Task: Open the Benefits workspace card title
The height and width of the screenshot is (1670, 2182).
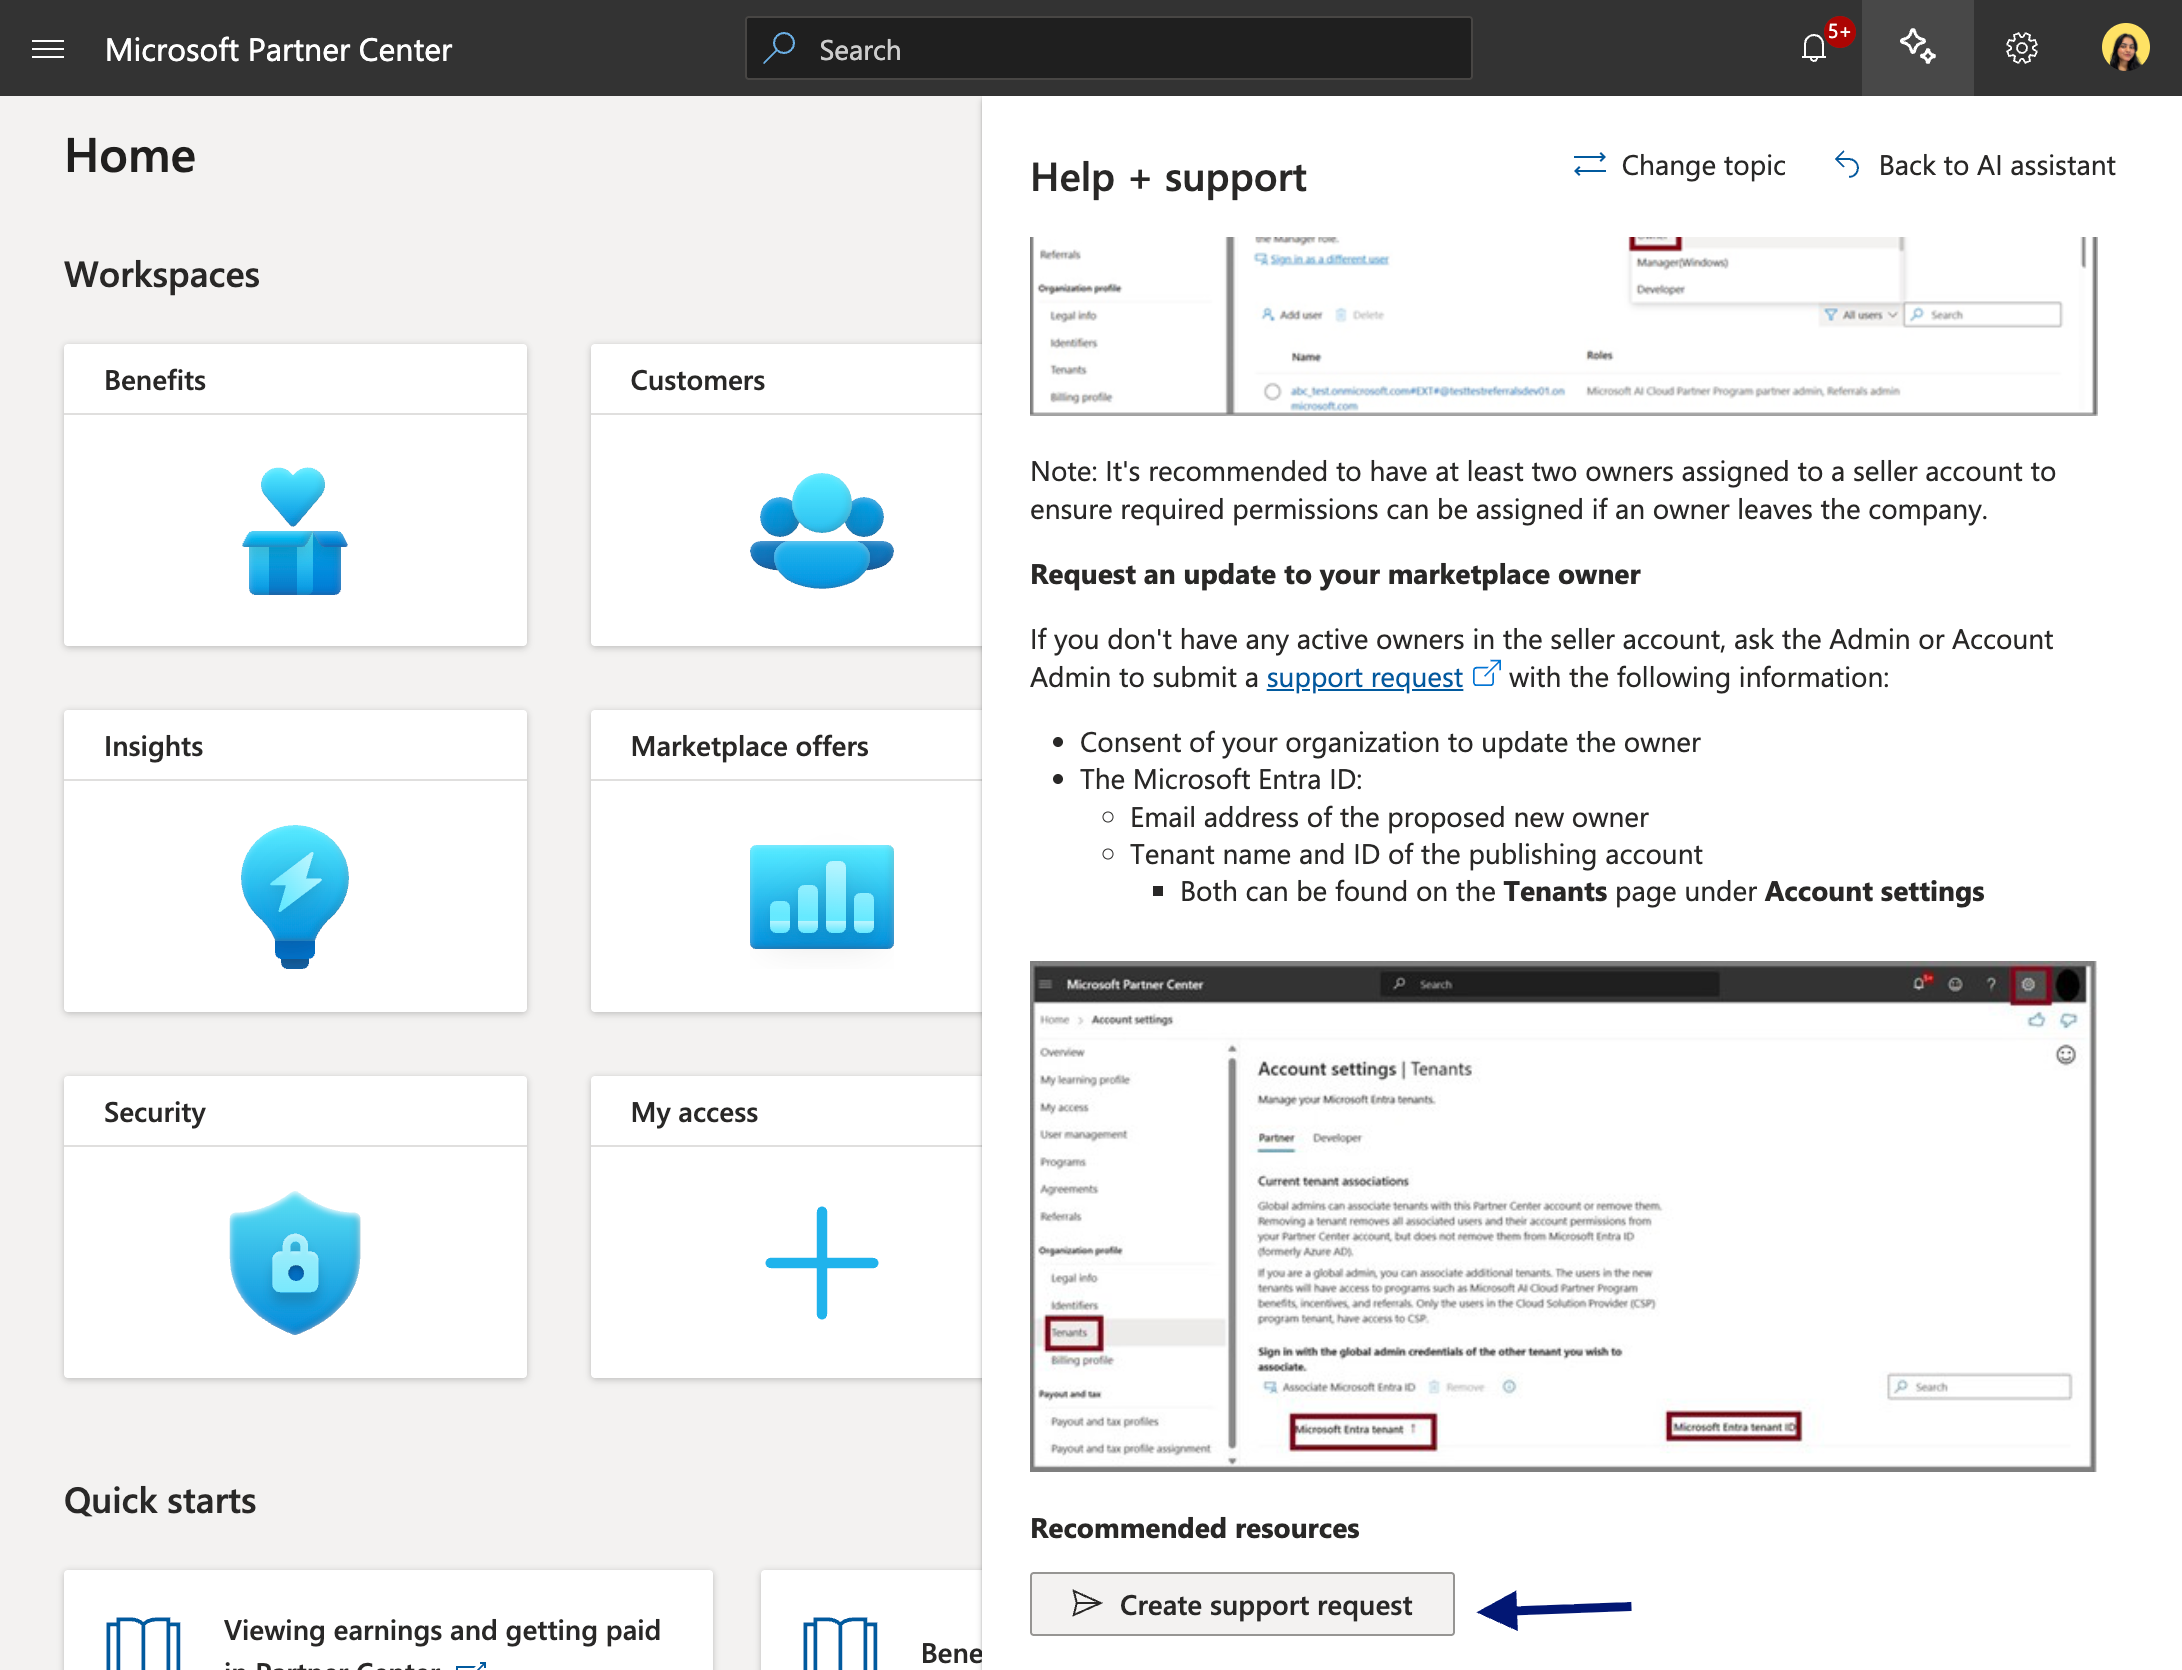Action: coord(155,380)
